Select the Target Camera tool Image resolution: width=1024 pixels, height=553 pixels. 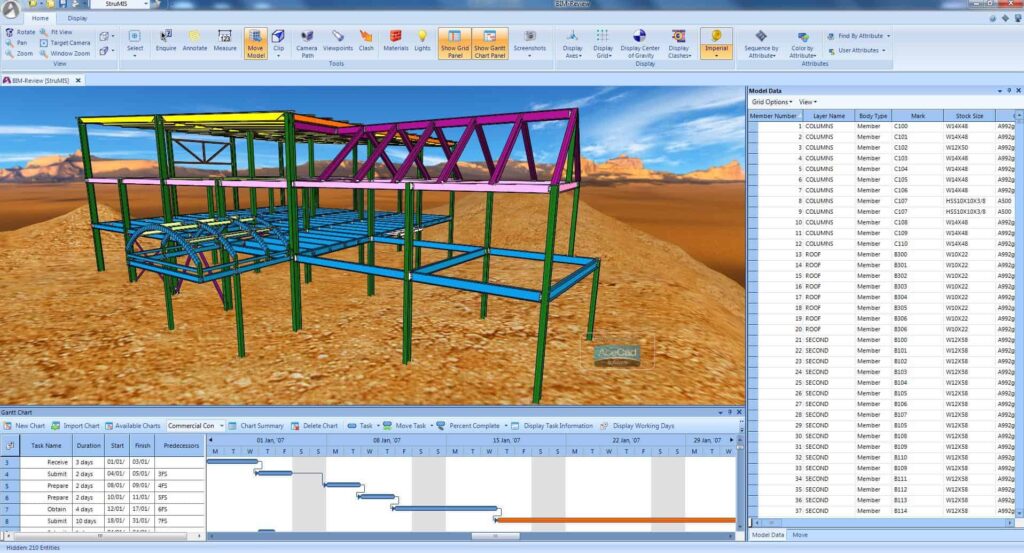click(65, 42)
